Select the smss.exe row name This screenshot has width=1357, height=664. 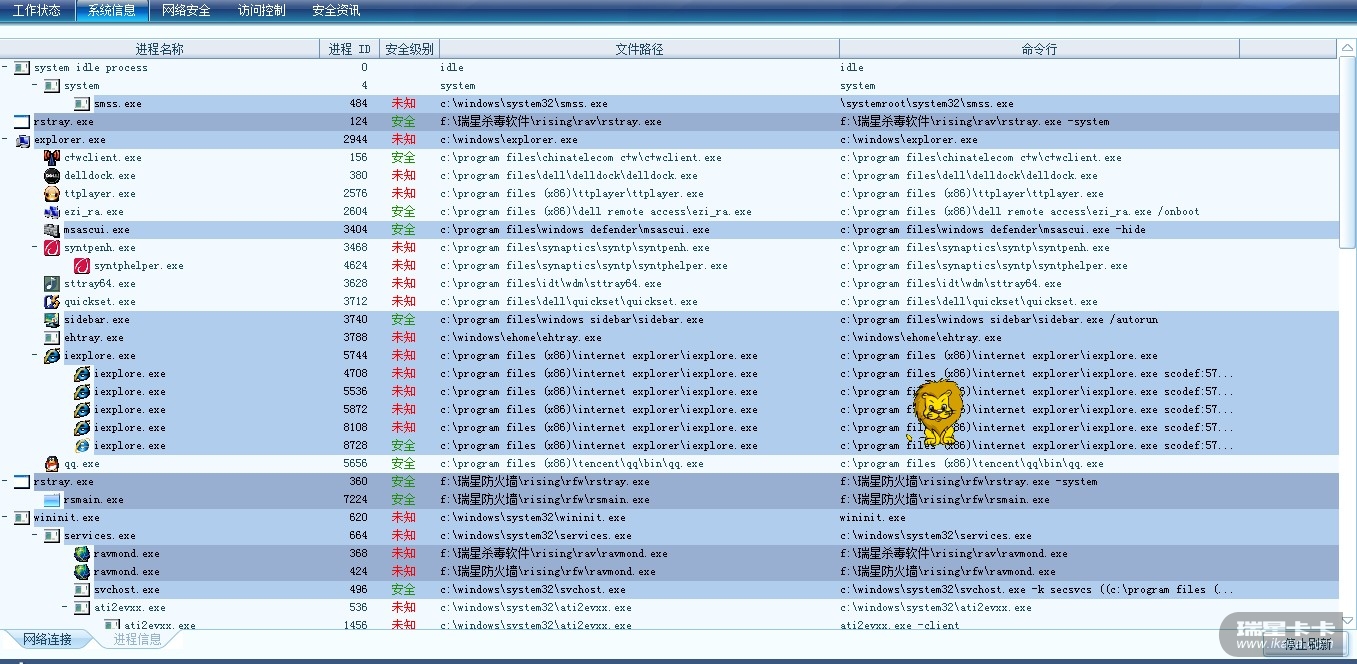click(x=118, y=104)
